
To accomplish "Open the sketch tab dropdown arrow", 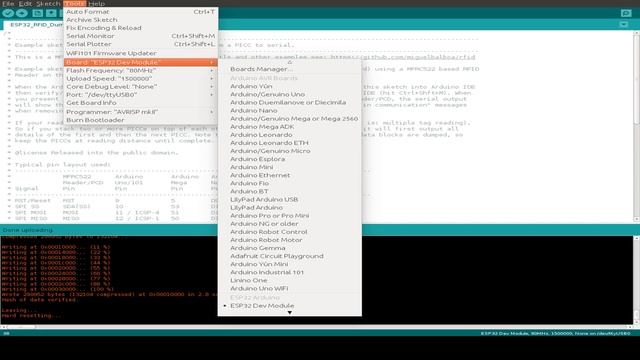I will pyautogui.click(x=624, y=24).
